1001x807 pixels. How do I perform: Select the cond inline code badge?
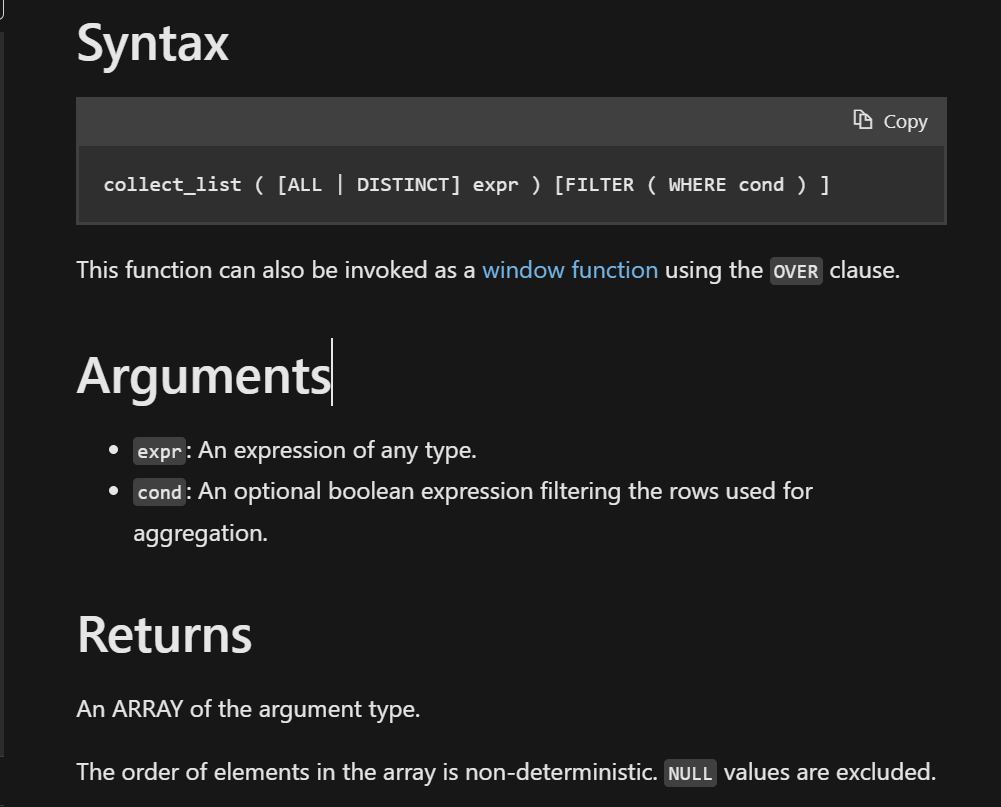[158, 491]
